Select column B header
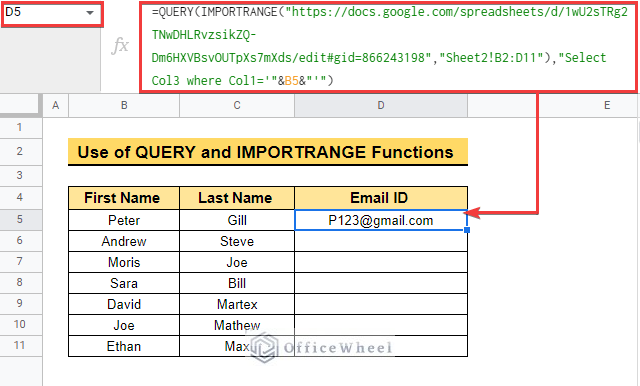This screenshot has width=640, height=386. click(124, 105)
